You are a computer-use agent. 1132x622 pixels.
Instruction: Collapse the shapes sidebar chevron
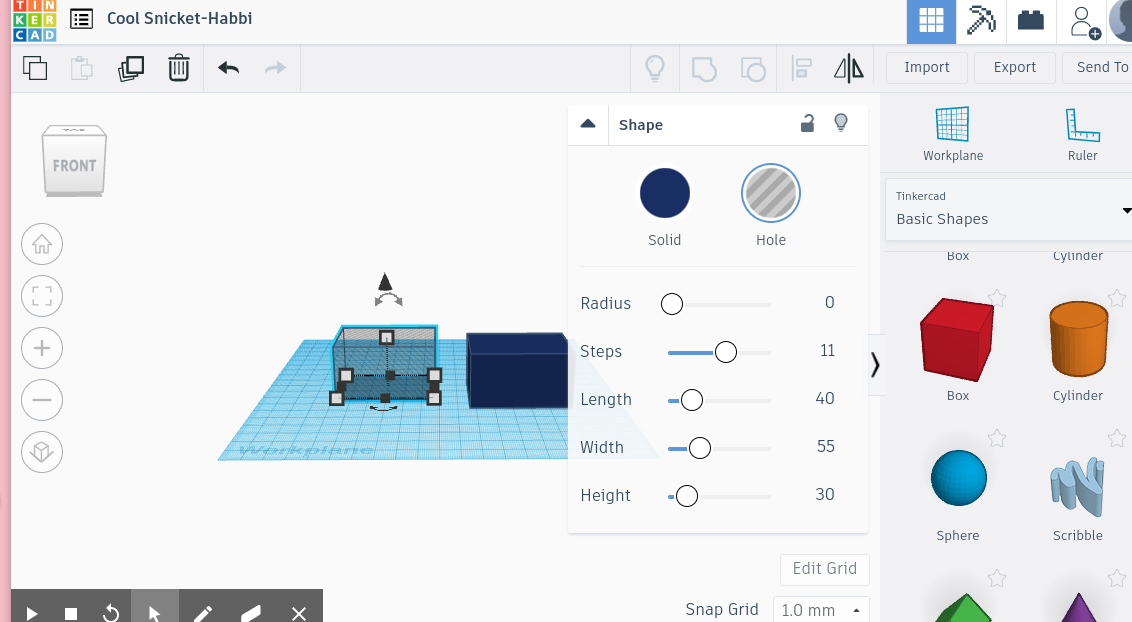pyautogui.click(x=875, y=365)
